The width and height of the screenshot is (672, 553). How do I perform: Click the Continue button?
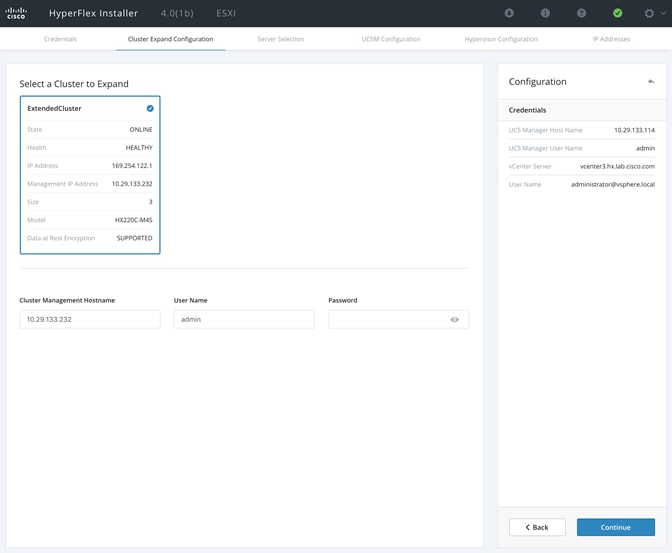pyautogui.click(x=615, y=527)
